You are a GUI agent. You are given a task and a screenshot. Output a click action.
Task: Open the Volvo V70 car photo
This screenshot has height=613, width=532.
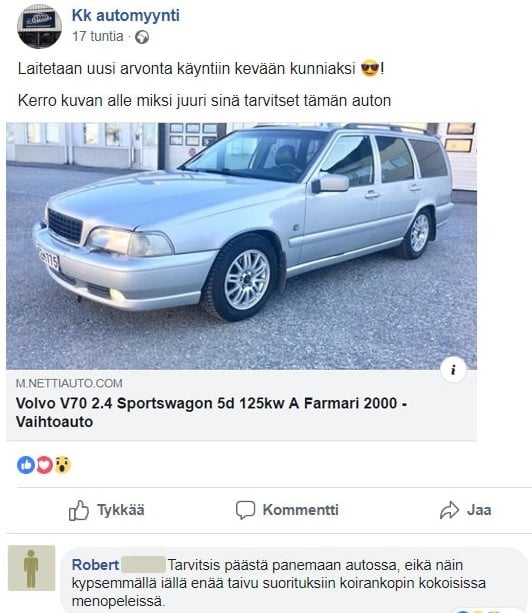pyautogui.click(x=241, y=246)
